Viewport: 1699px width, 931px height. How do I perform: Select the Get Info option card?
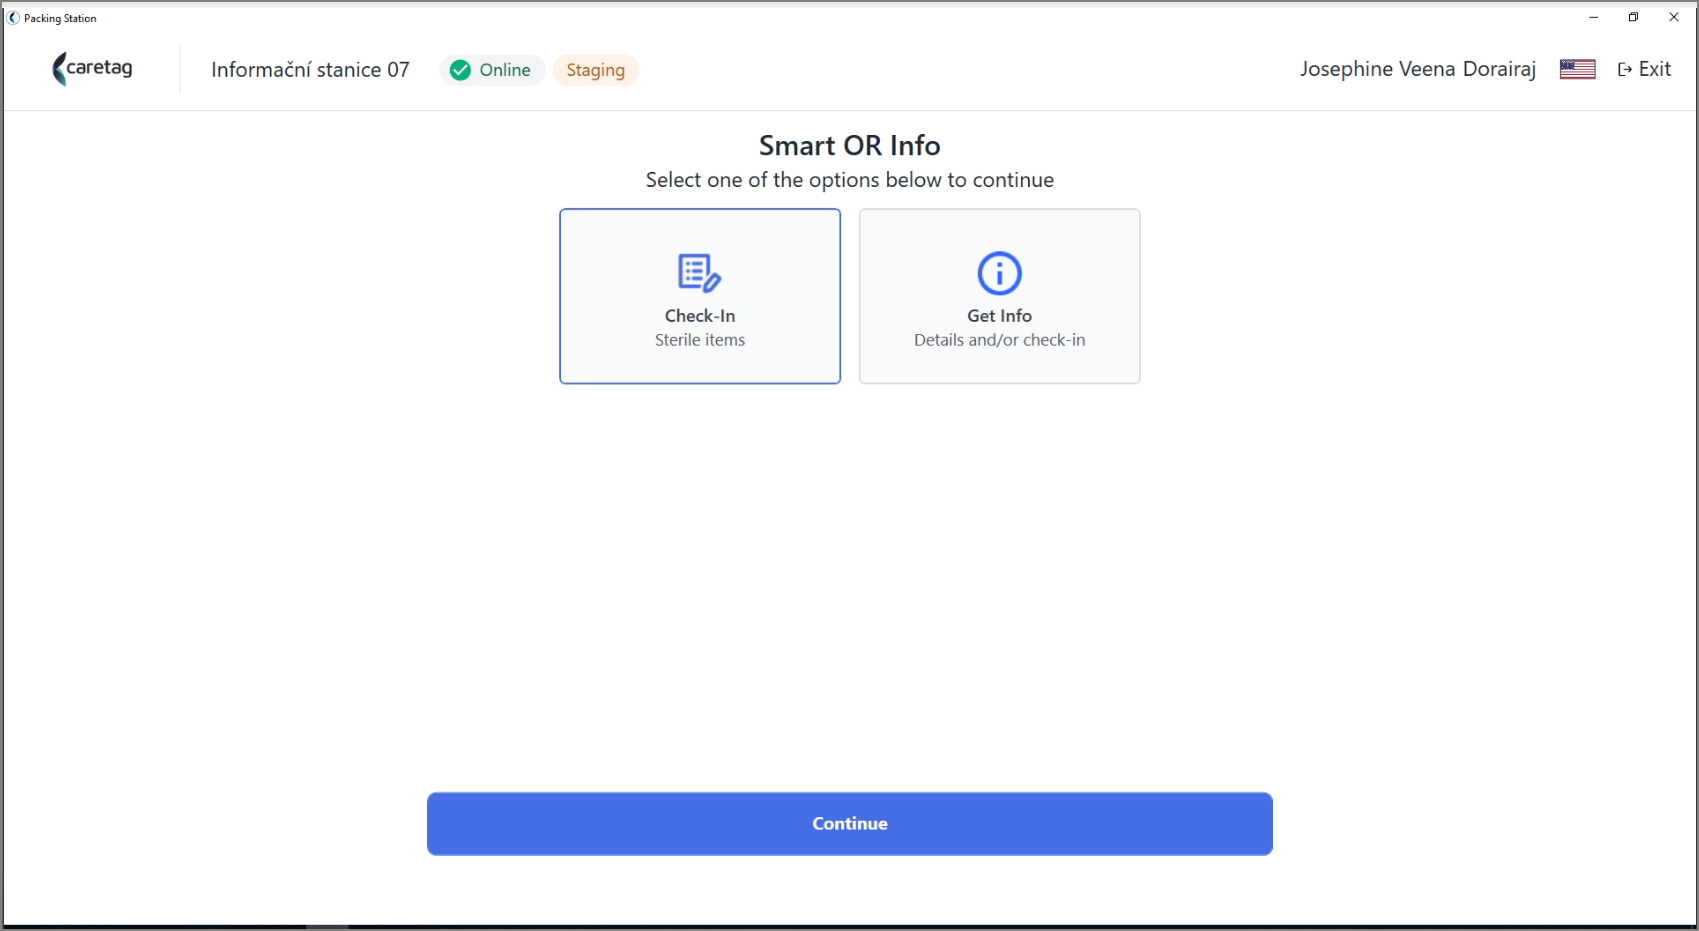(999, 296)
